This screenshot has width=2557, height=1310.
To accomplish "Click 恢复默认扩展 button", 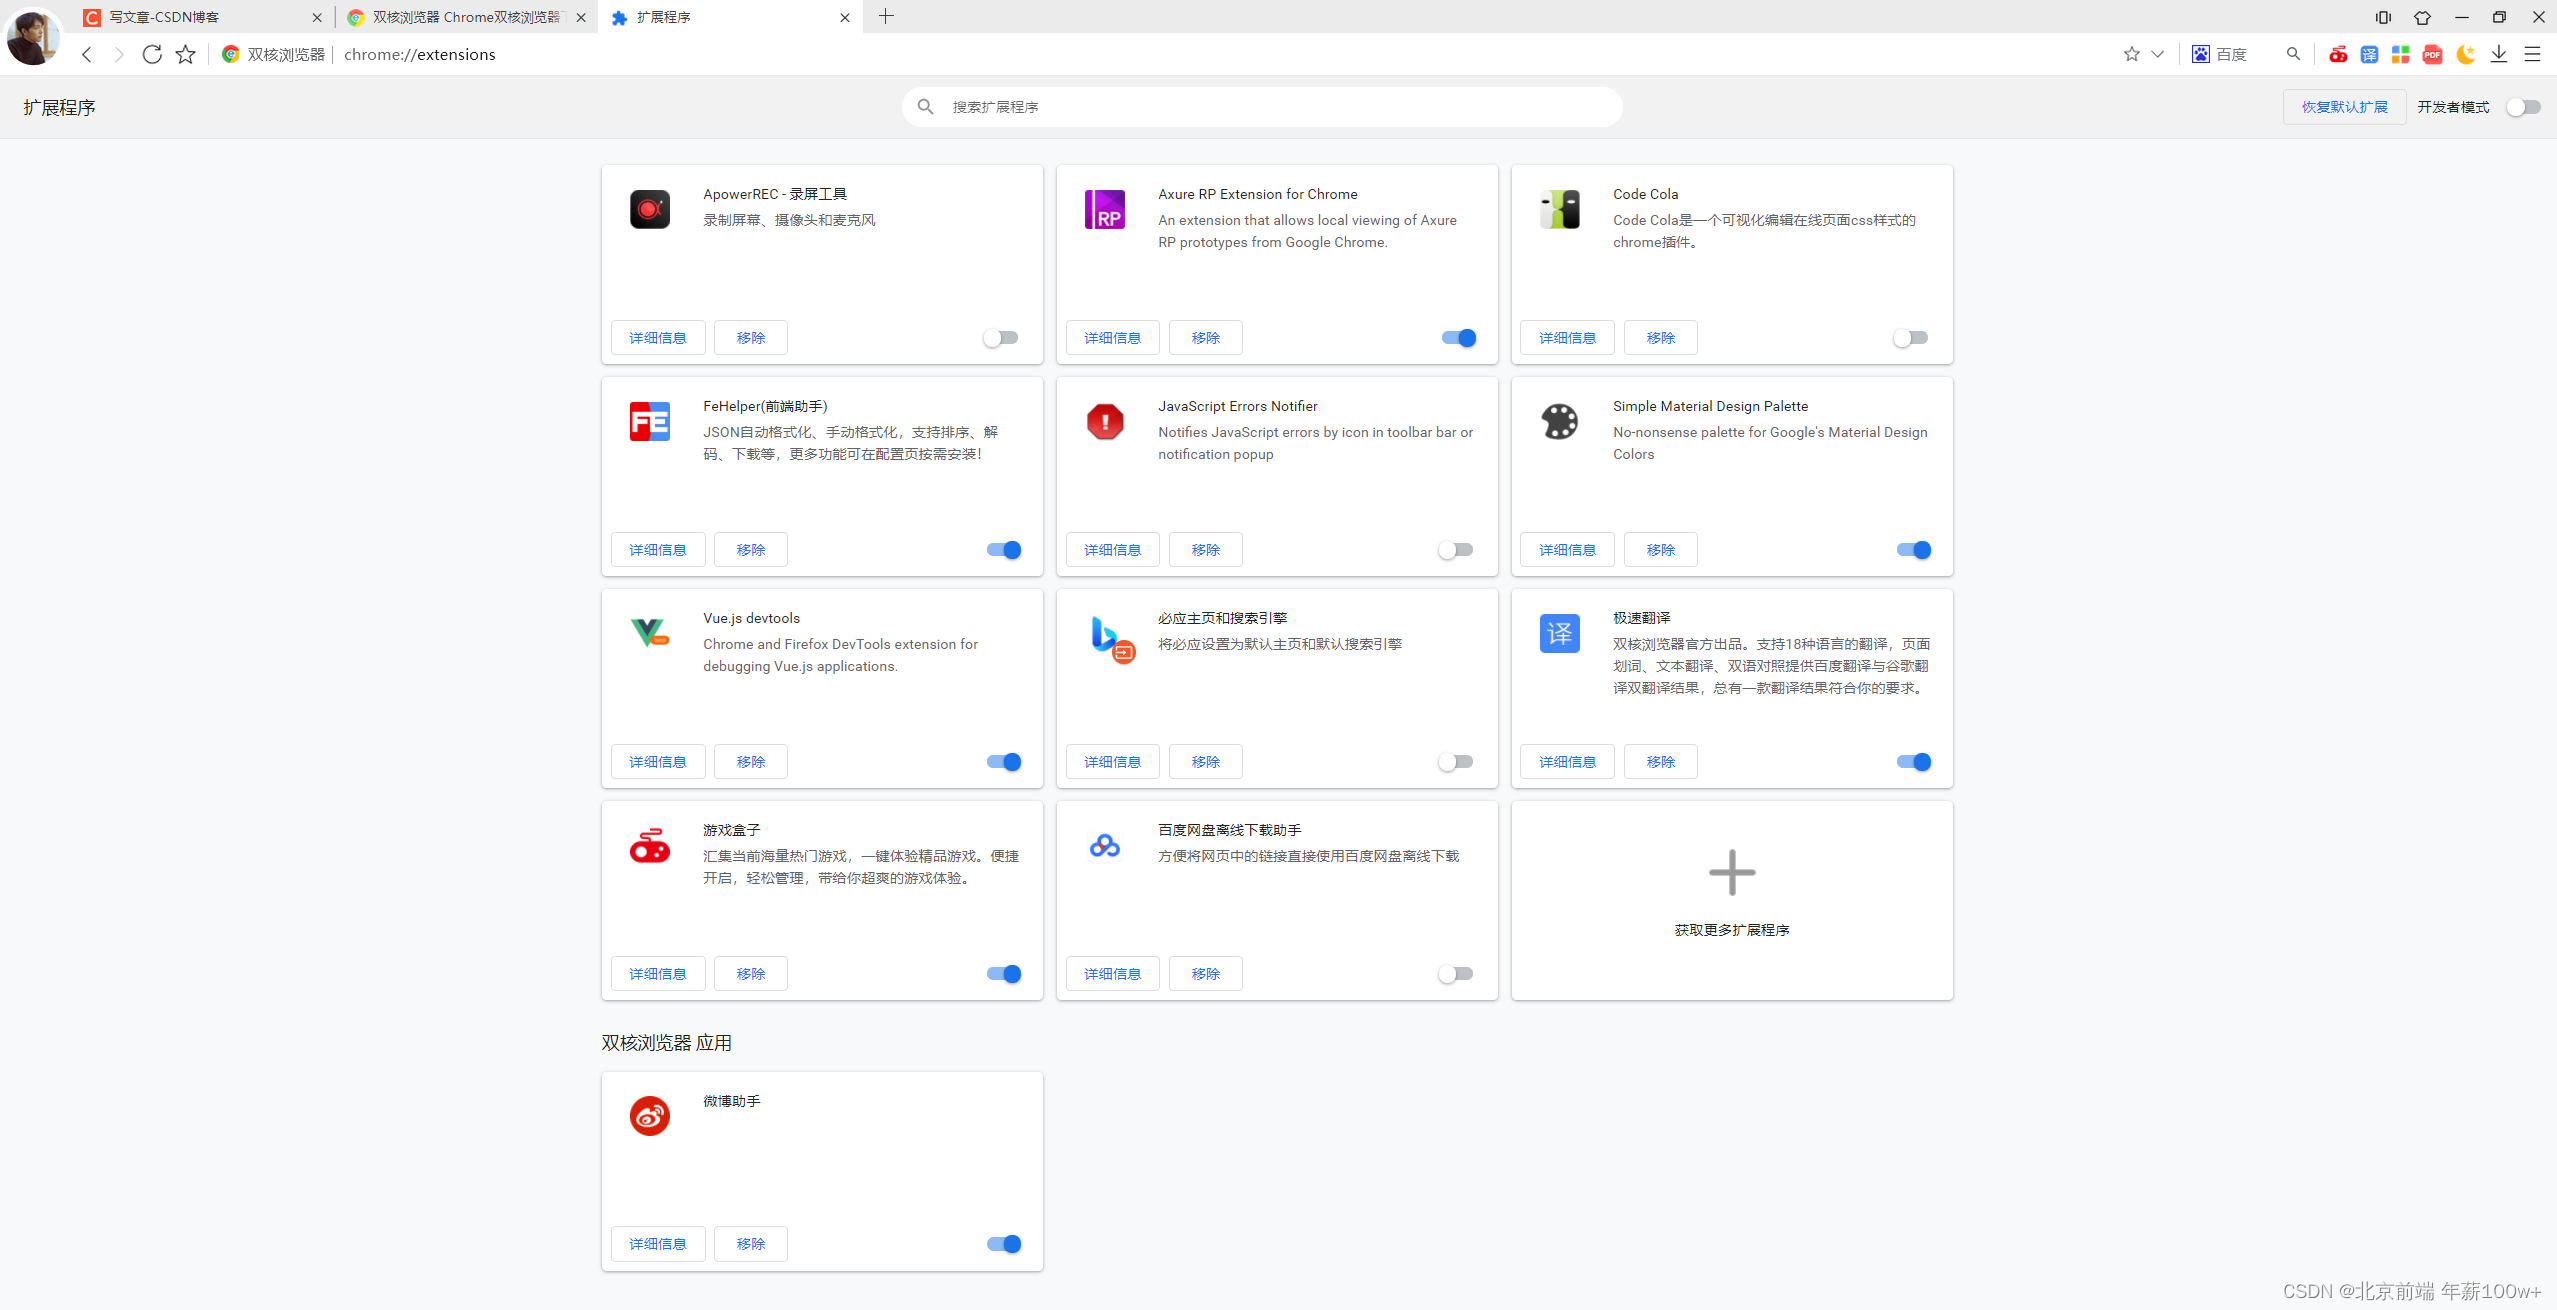I will tap(2343, 107).
